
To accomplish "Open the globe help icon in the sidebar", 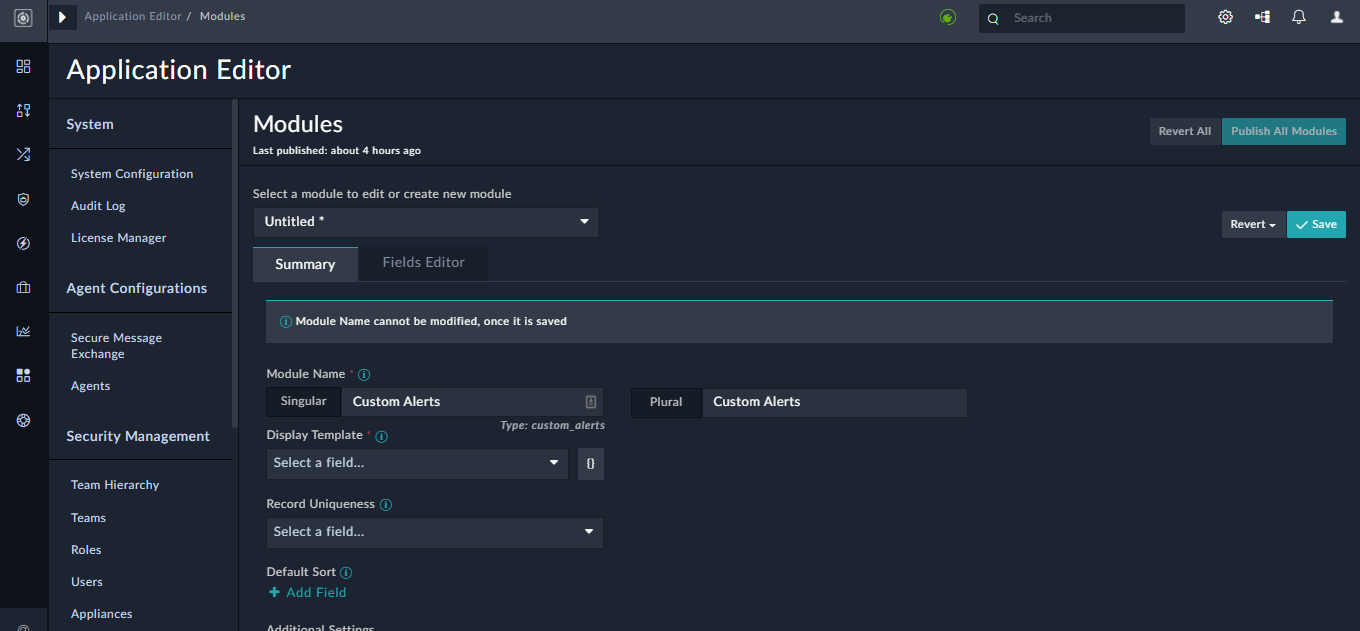I will (23, 420).
